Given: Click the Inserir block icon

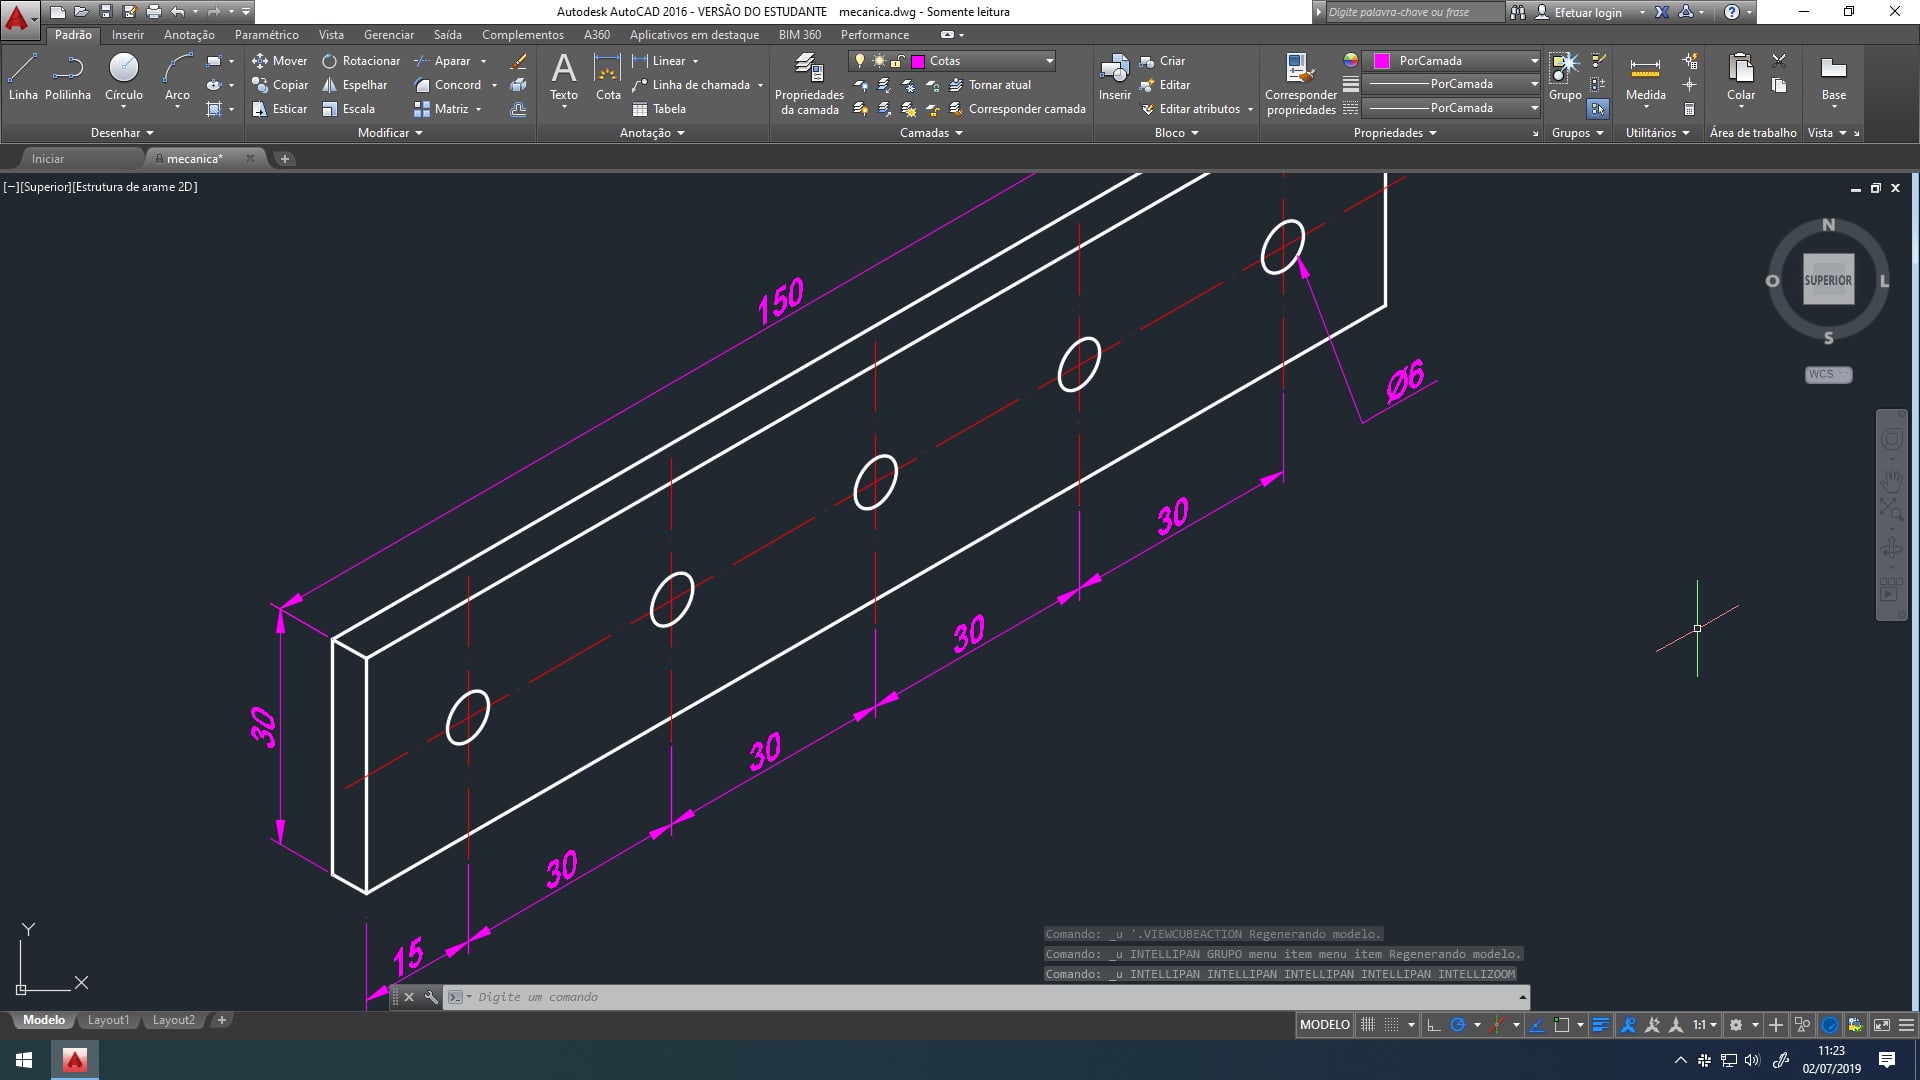Looking at the screenshot, I should [x=1114, y=77].
